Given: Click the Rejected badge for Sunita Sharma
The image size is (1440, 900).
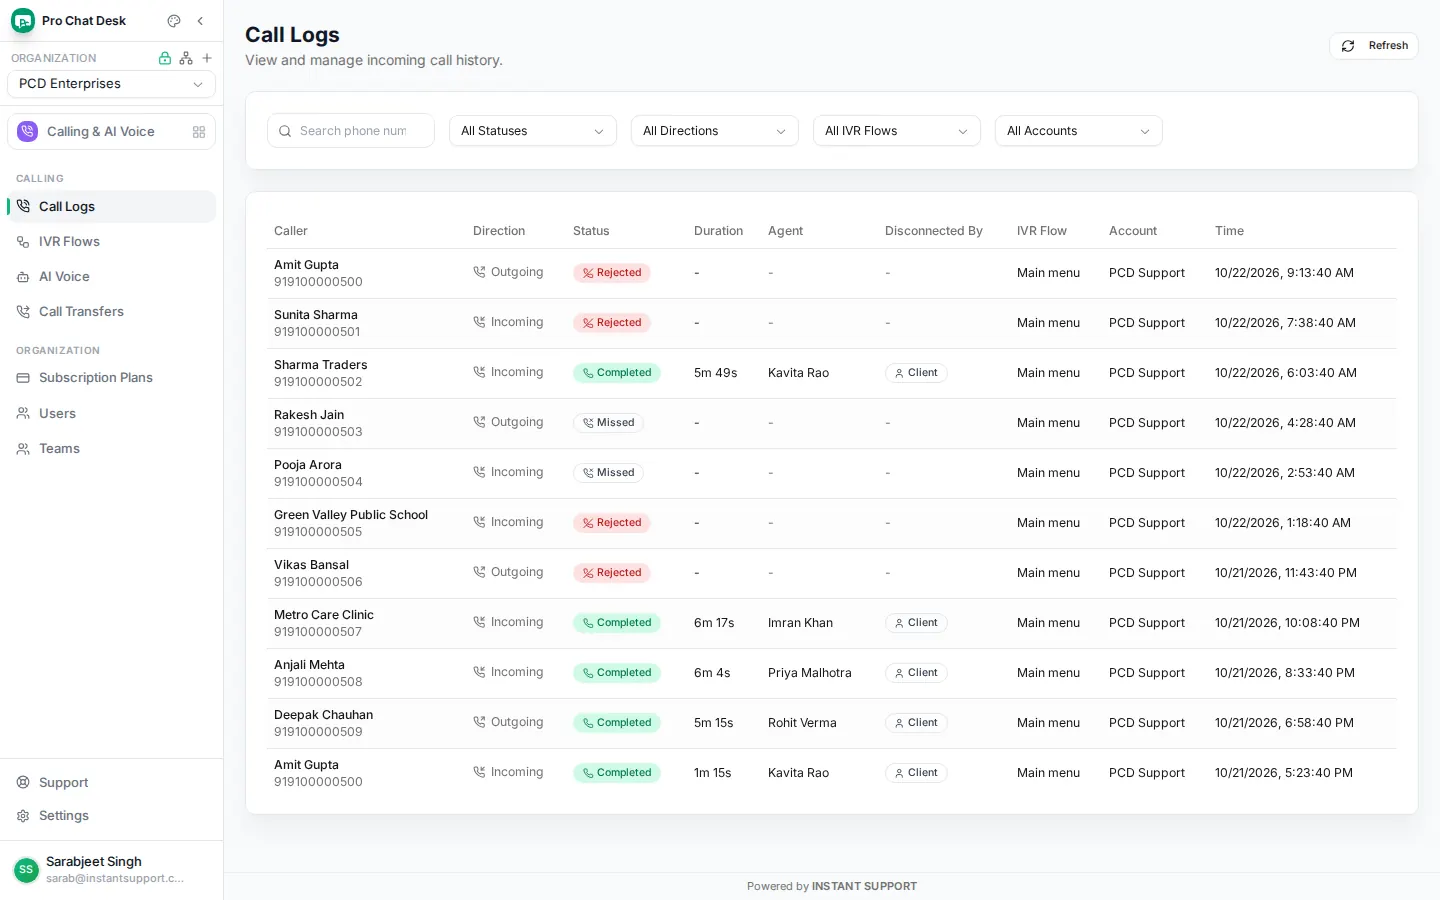Looking at the screenshot, I should 612,323.
